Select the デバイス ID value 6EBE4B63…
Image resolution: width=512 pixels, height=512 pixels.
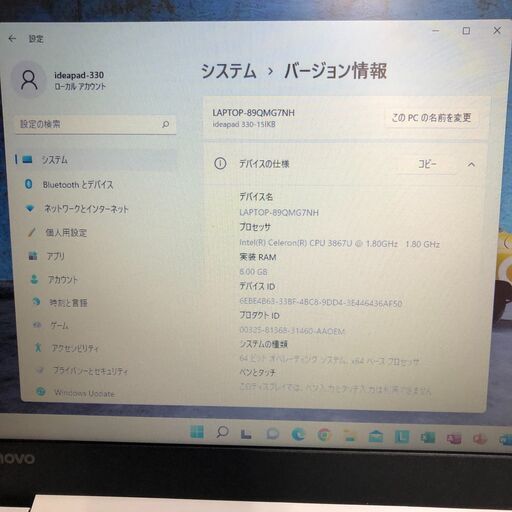click(321, 302)
